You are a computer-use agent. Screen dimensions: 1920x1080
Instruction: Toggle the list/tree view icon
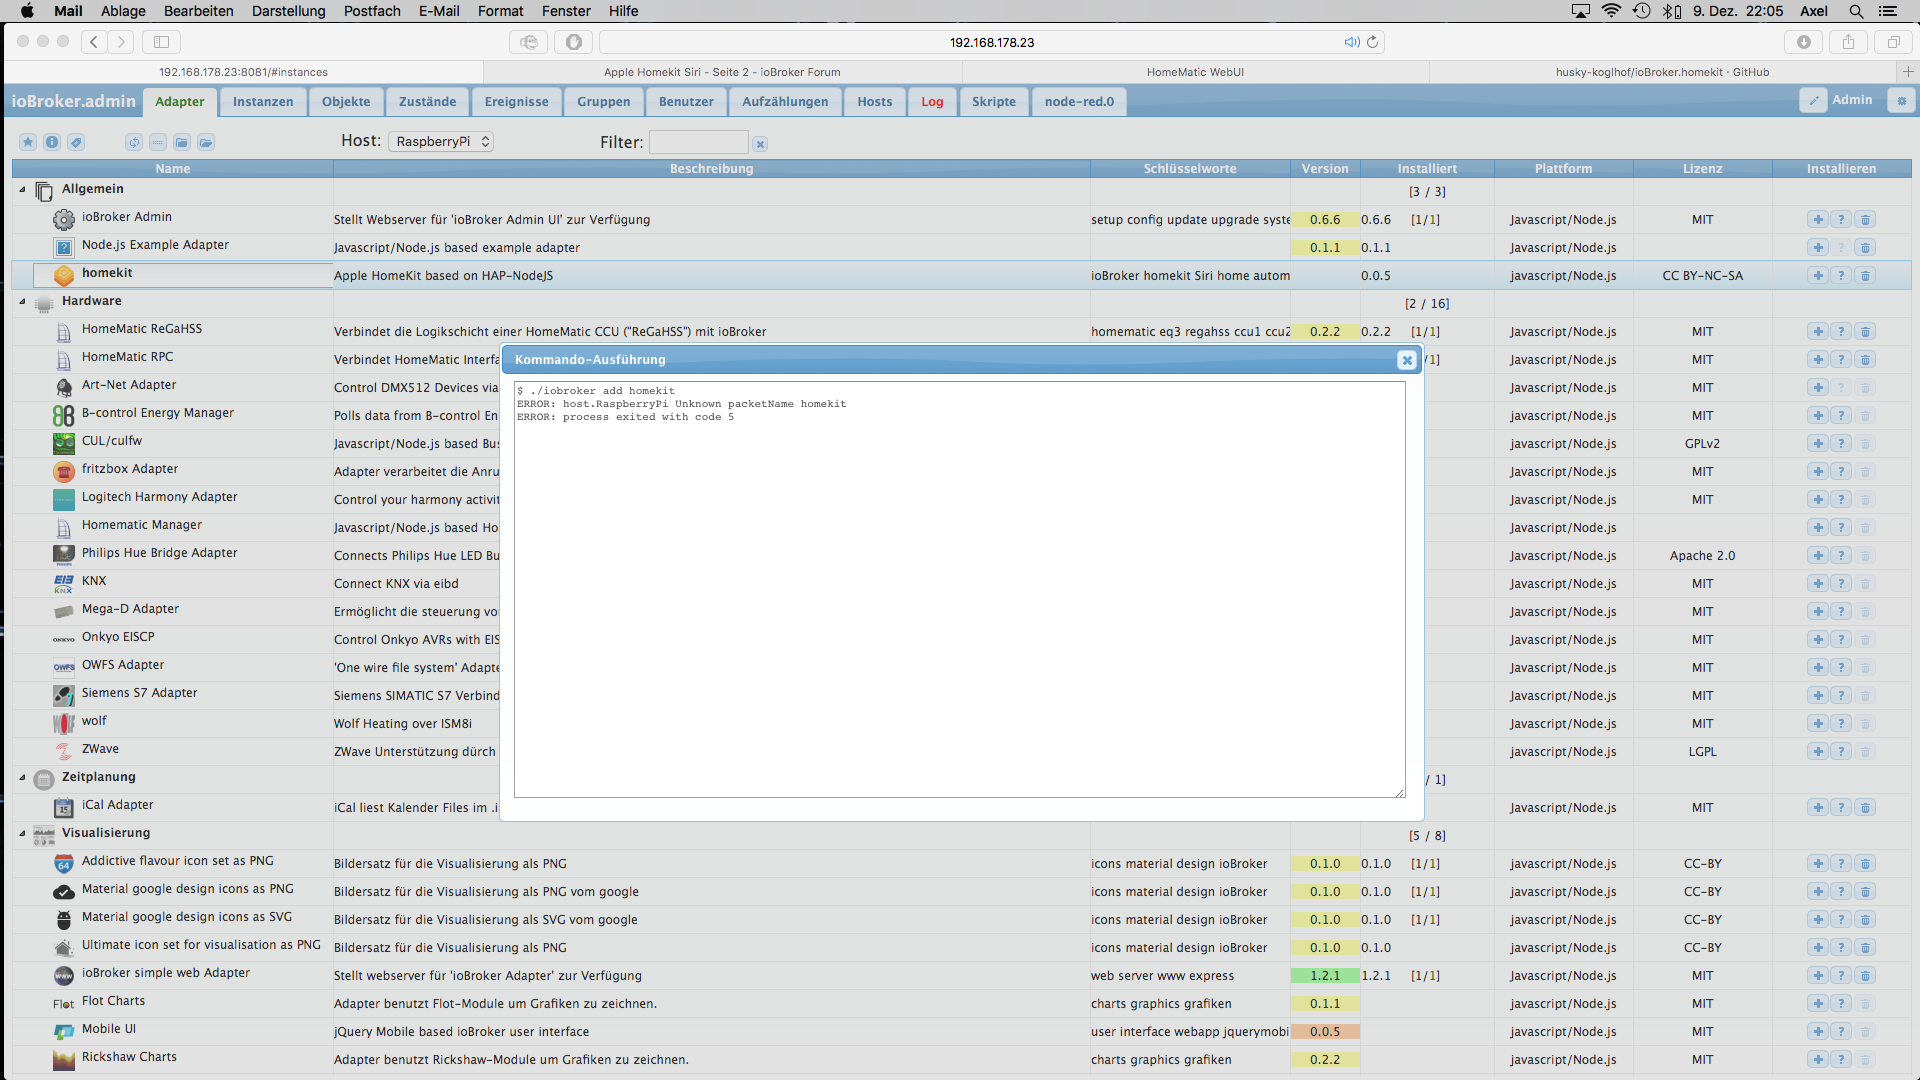[x=158, y=142]
